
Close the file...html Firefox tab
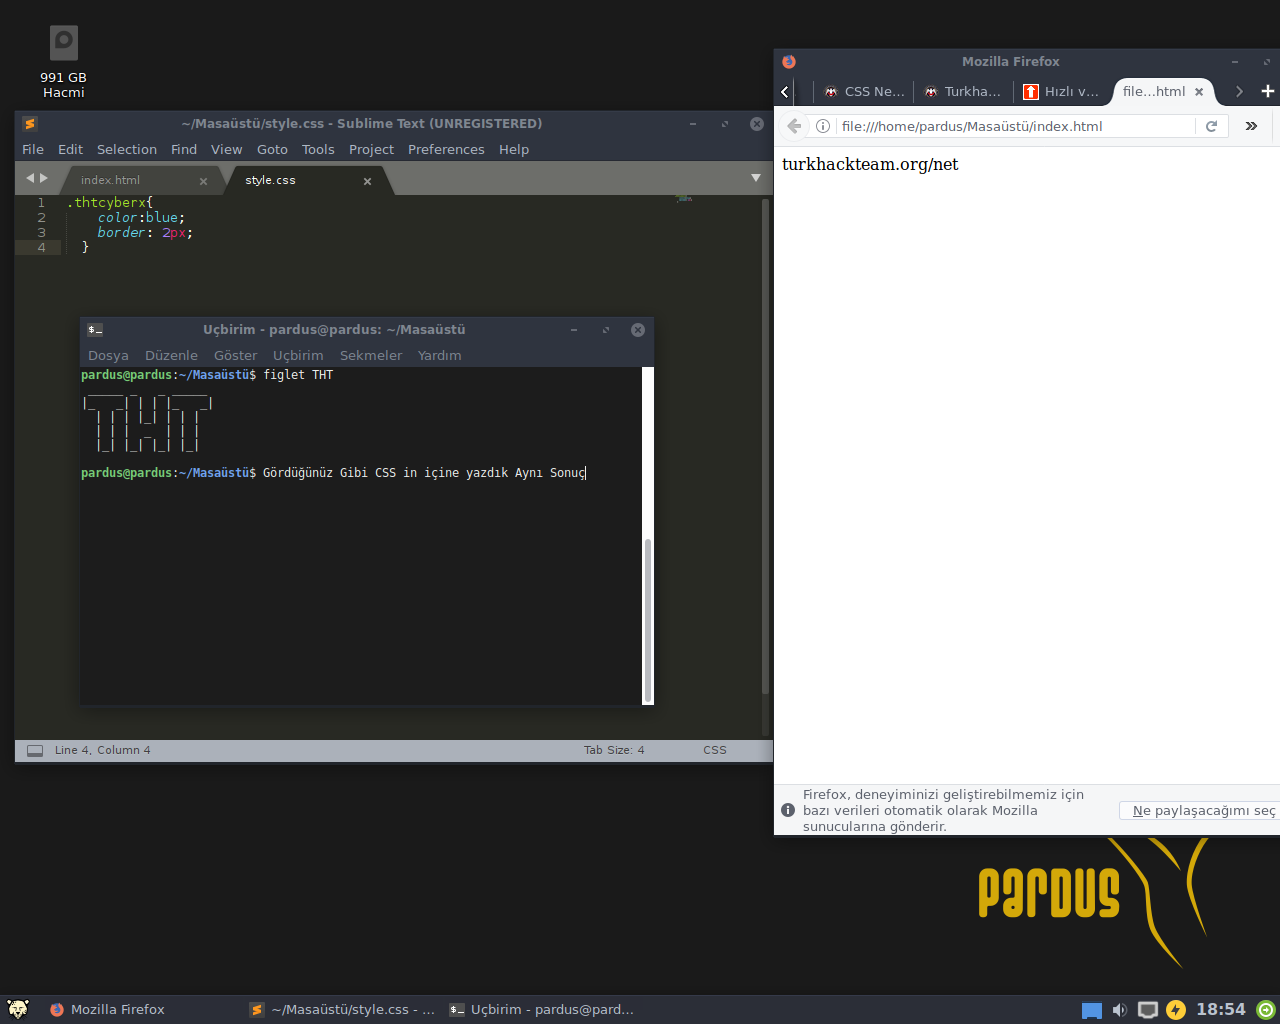pyautogui.click(x=1199, y=92)
